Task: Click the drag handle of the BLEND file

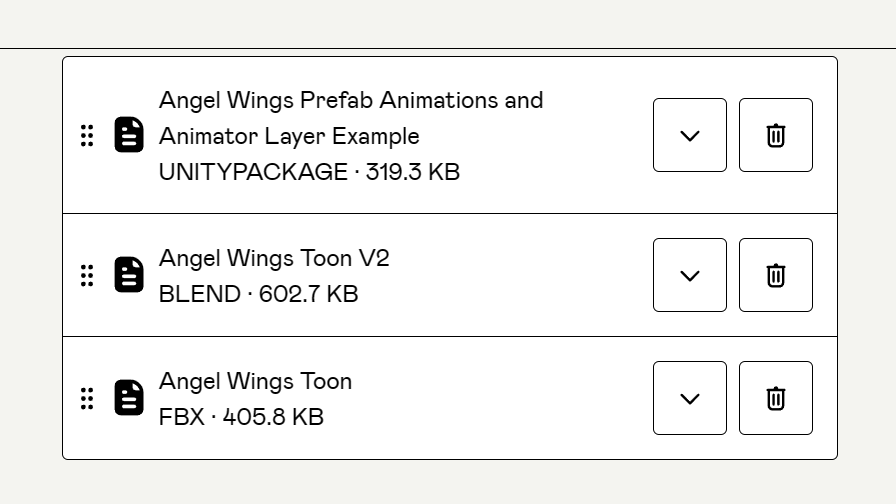Action: tap(87, 275)
